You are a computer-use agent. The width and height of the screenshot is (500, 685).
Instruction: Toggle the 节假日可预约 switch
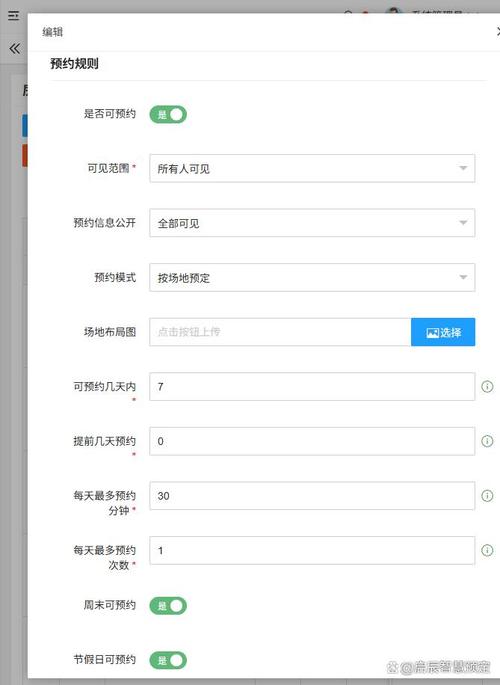[x=168, y=660]
